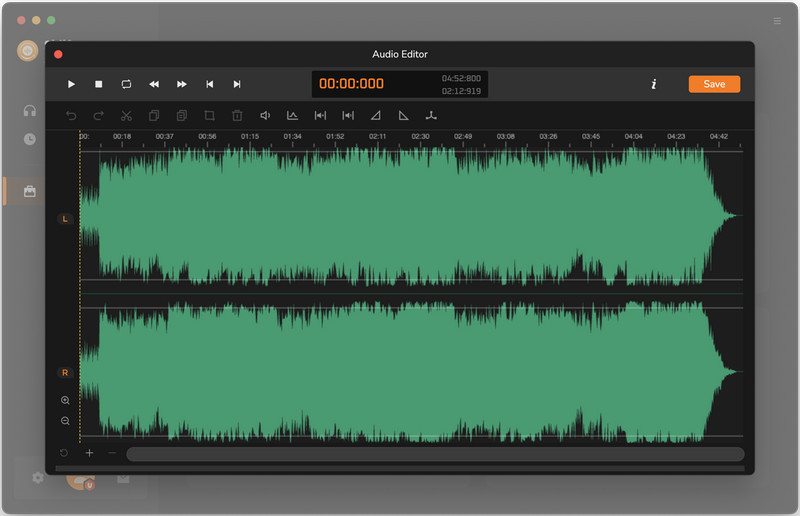Copy the selected audio

154,116
